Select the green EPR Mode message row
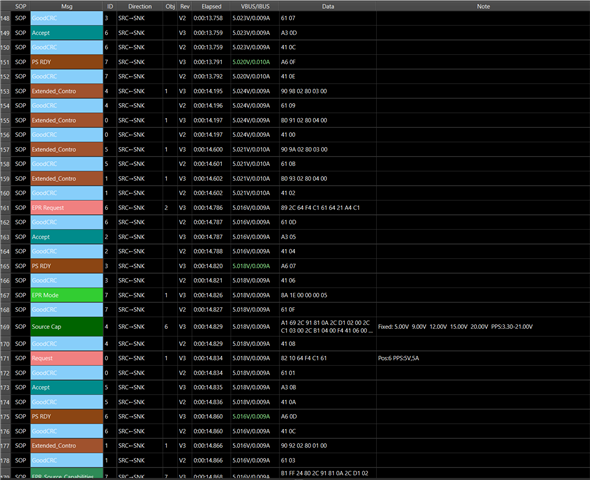The height and width of the screenshot is (480, 590). (67, 295)
